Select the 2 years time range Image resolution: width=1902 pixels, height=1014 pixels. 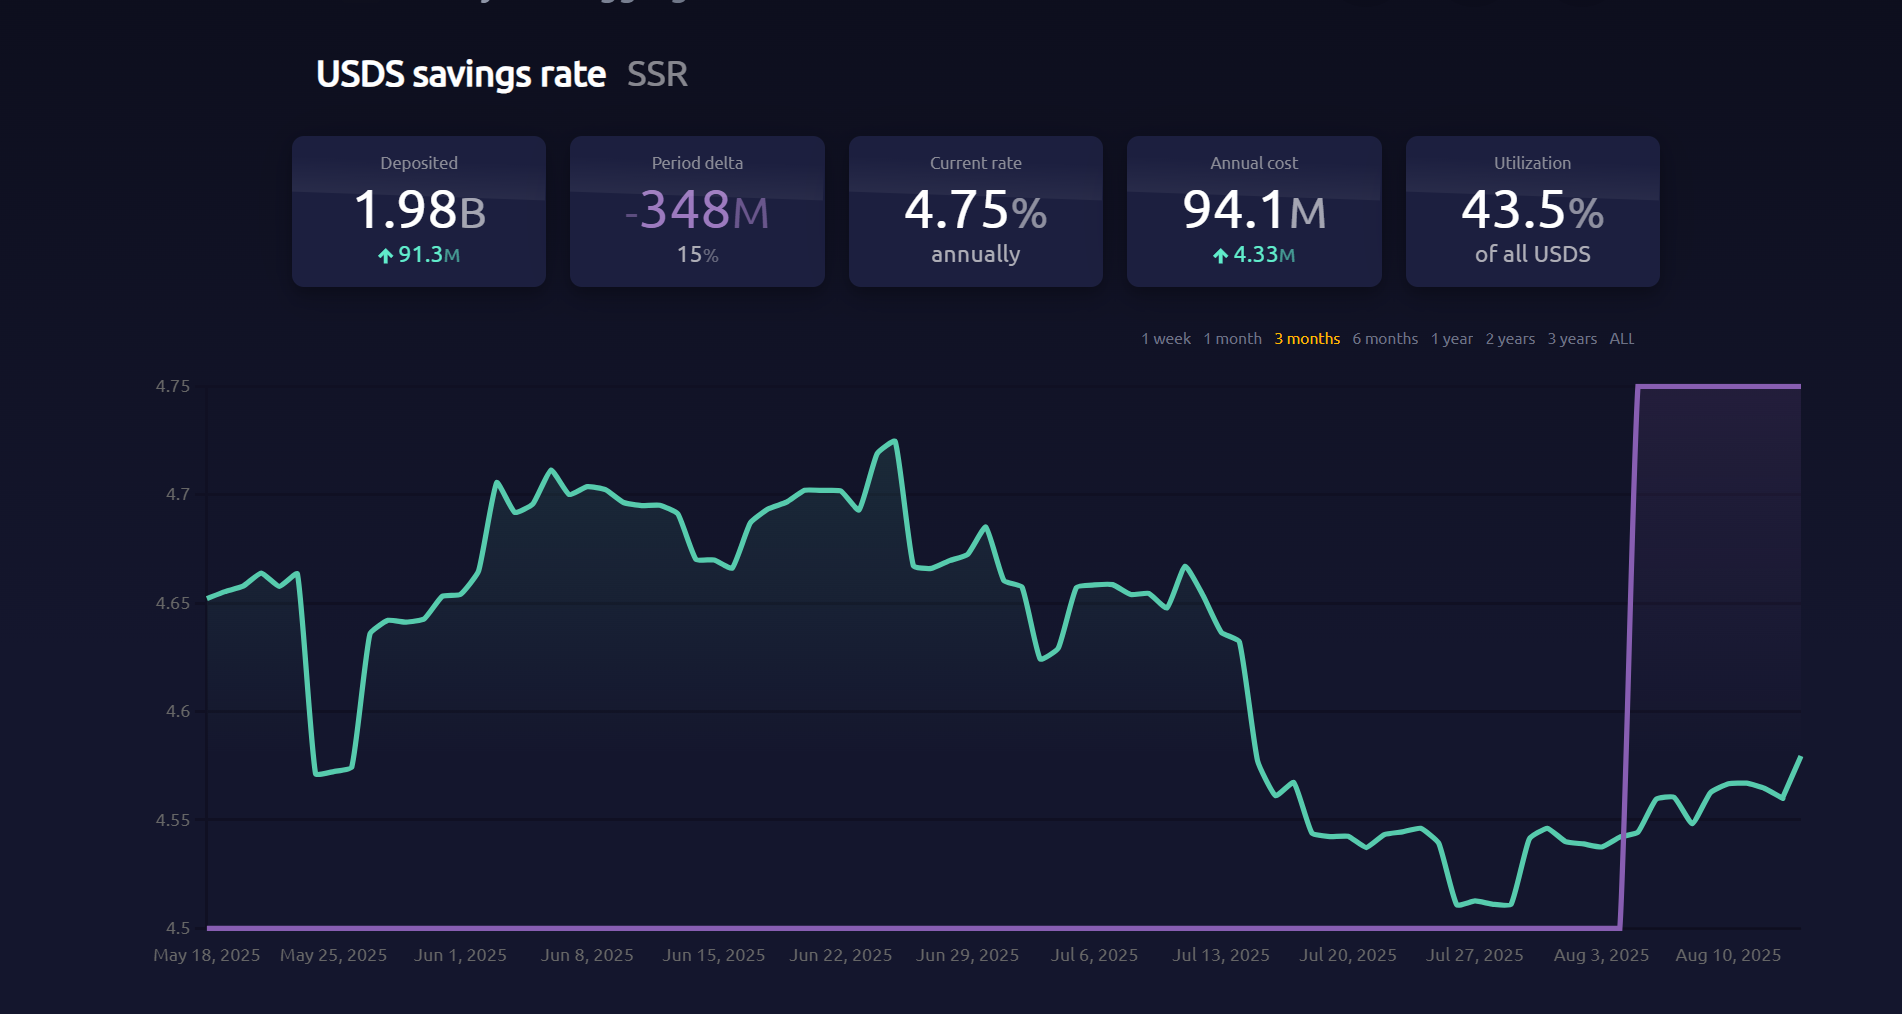[1510, 339]
